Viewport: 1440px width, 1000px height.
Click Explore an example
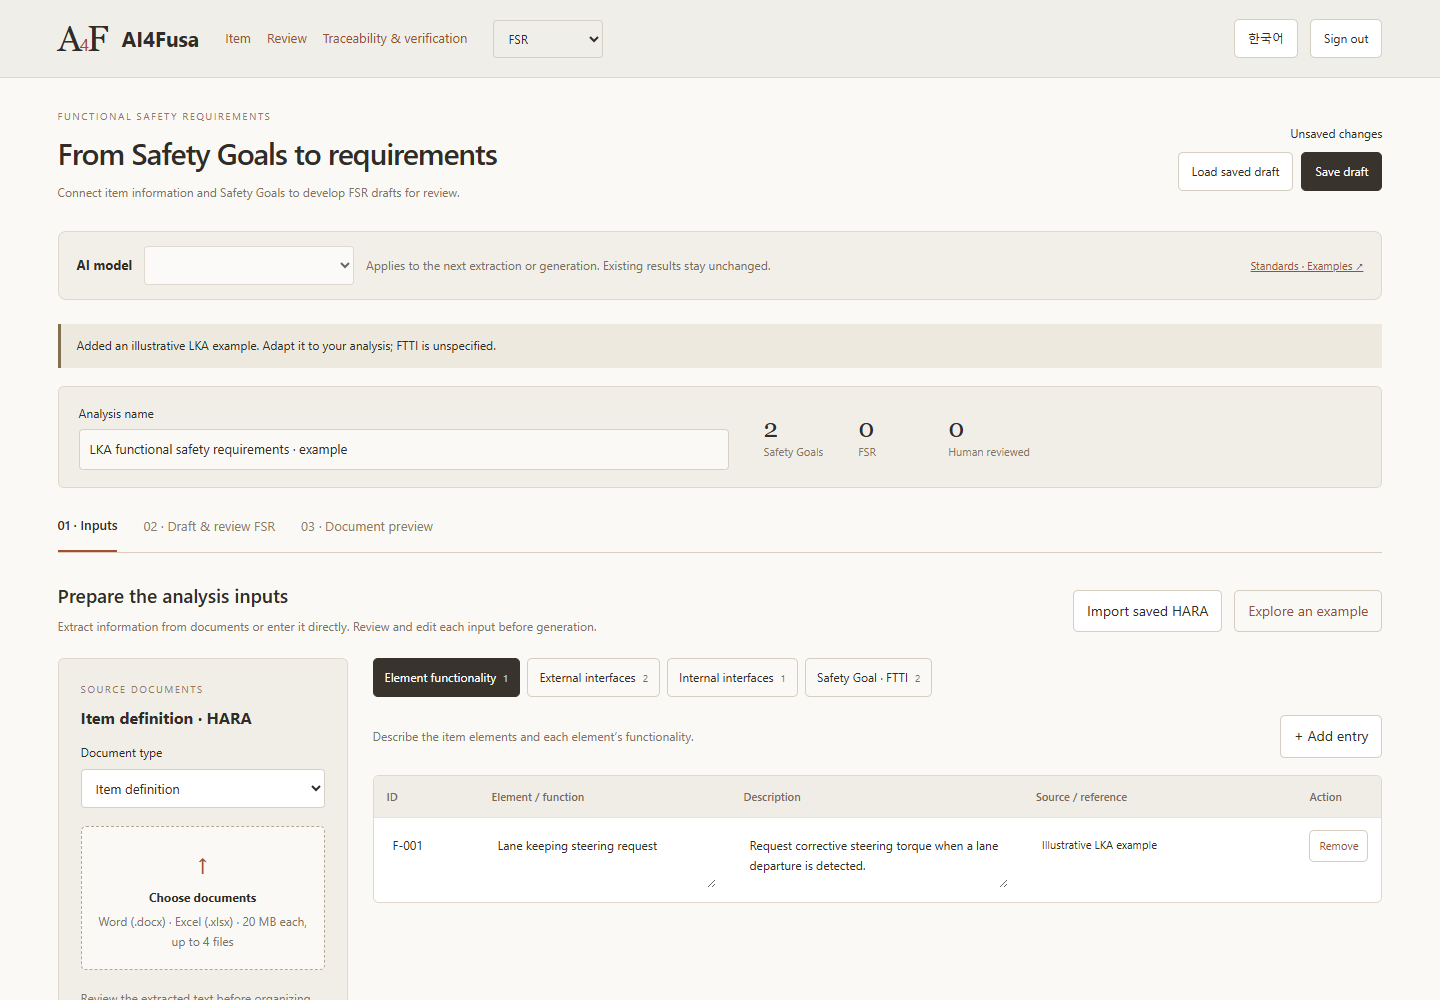click(x=1308, y=611)
